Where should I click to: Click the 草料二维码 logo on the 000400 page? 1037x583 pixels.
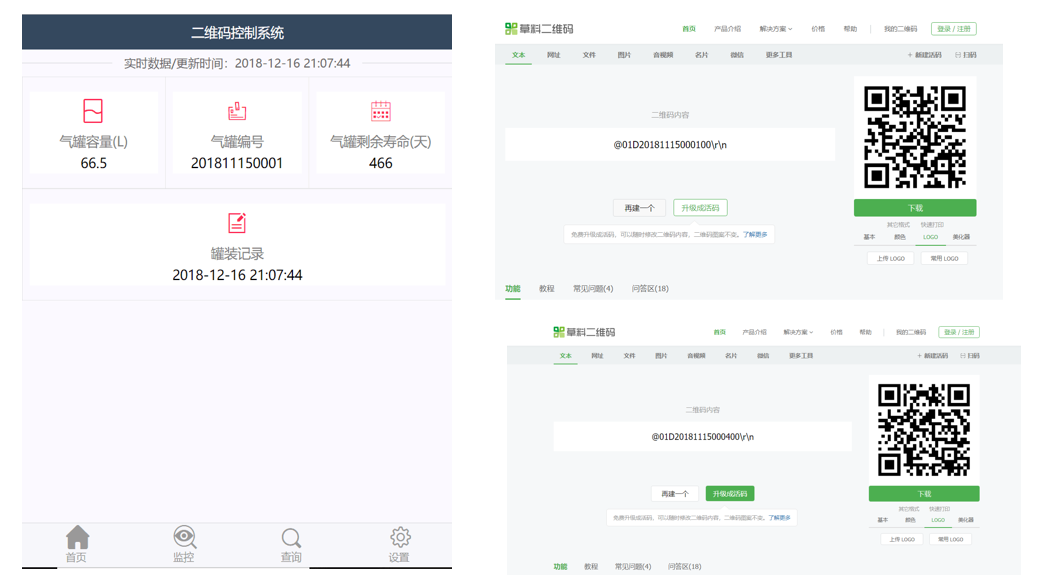pos(584,332)
